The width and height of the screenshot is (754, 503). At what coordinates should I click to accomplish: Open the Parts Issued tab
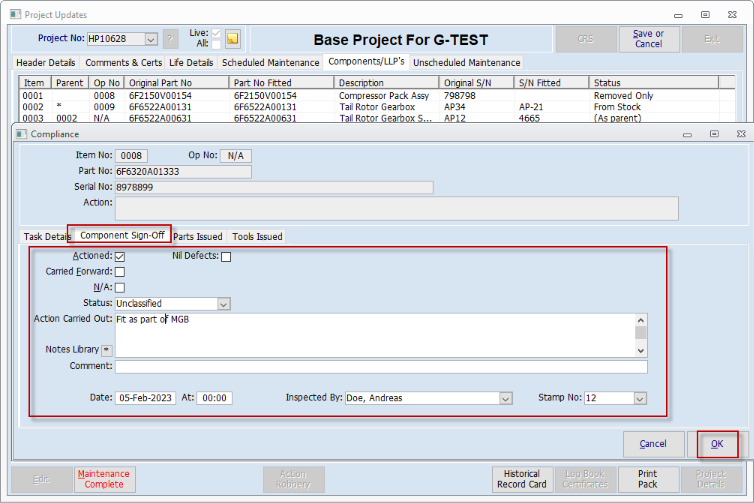(x=198, y=237)
